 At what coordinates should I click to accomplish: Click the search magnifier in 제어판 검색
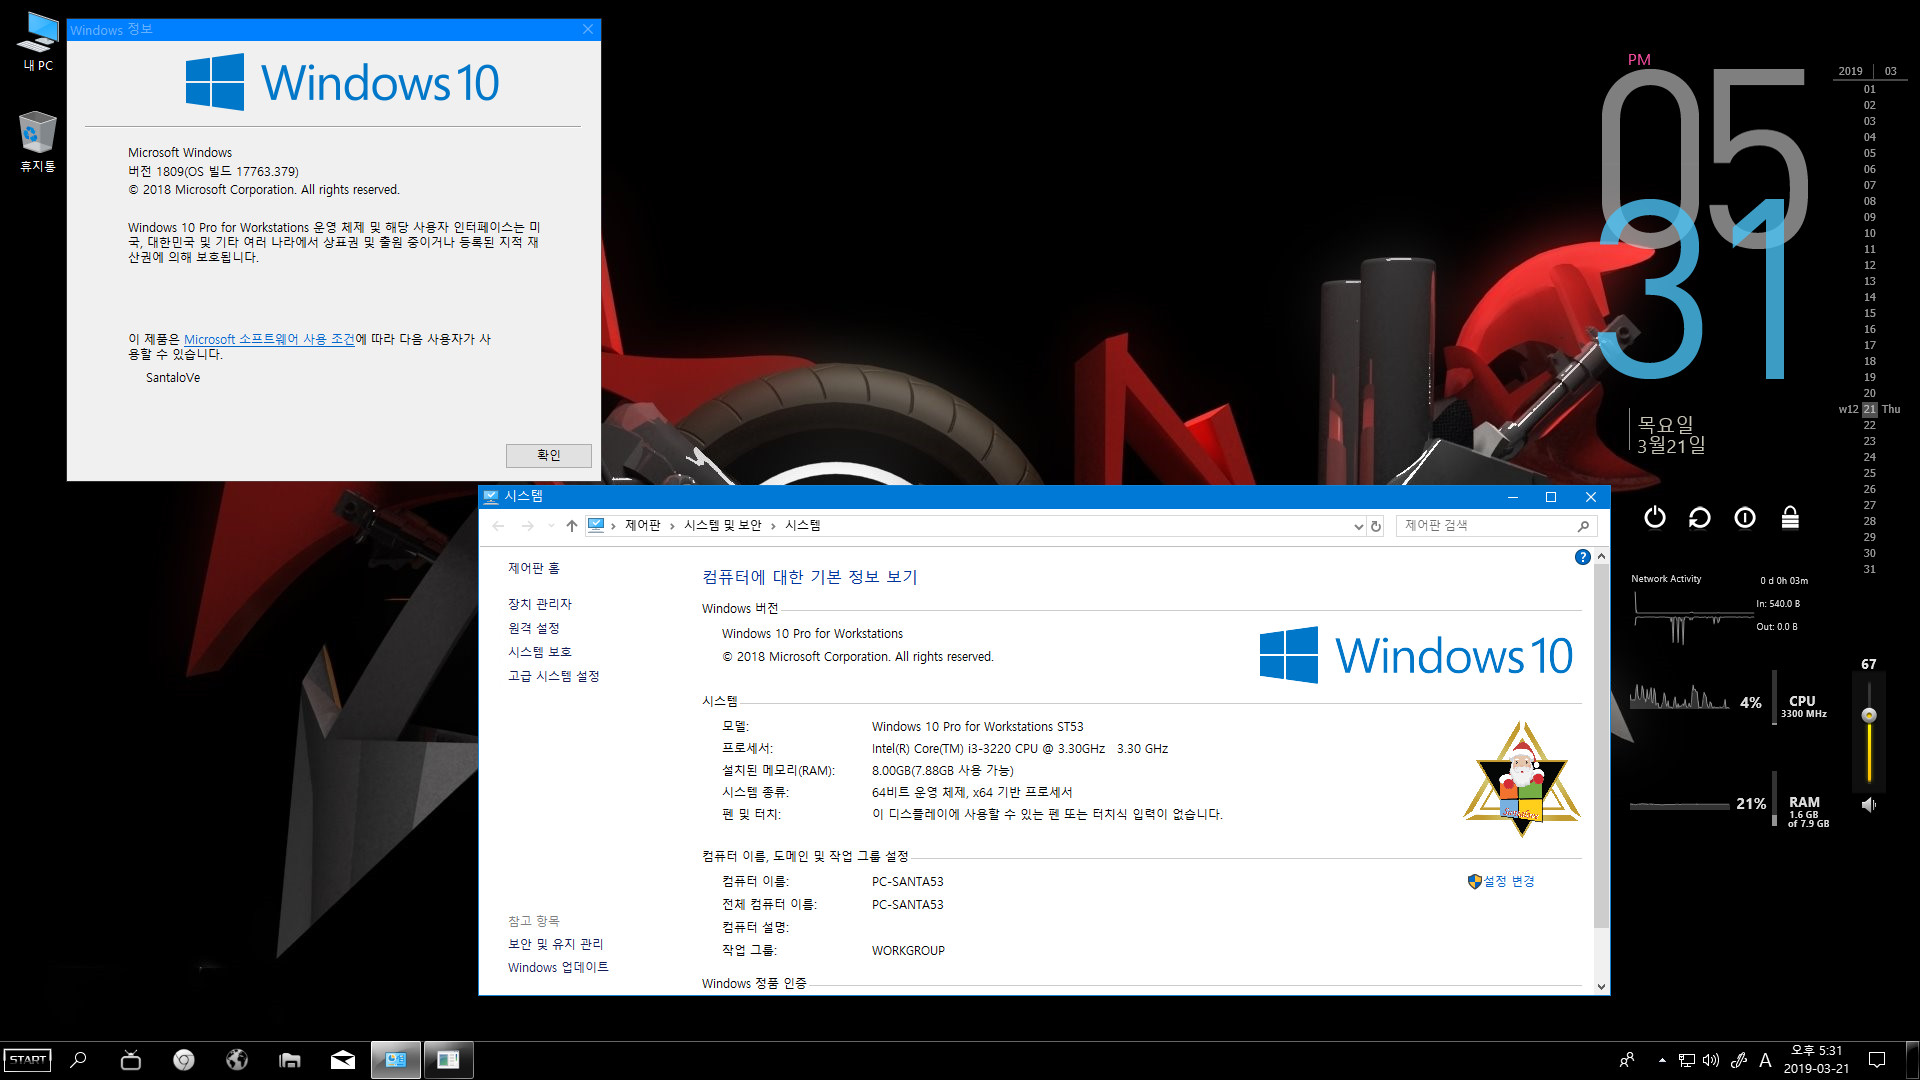[1583, 526]
